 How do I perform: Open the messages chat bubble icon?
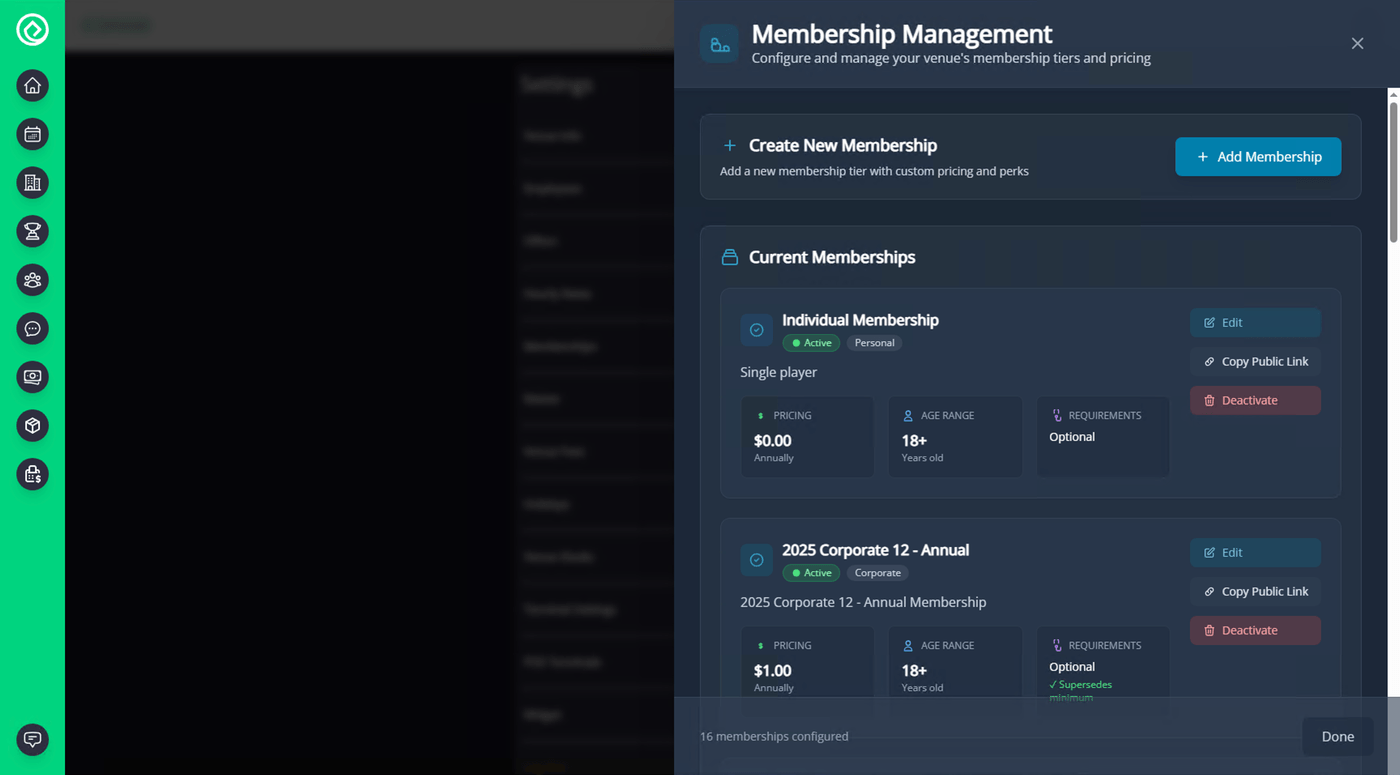click(32, 328)
